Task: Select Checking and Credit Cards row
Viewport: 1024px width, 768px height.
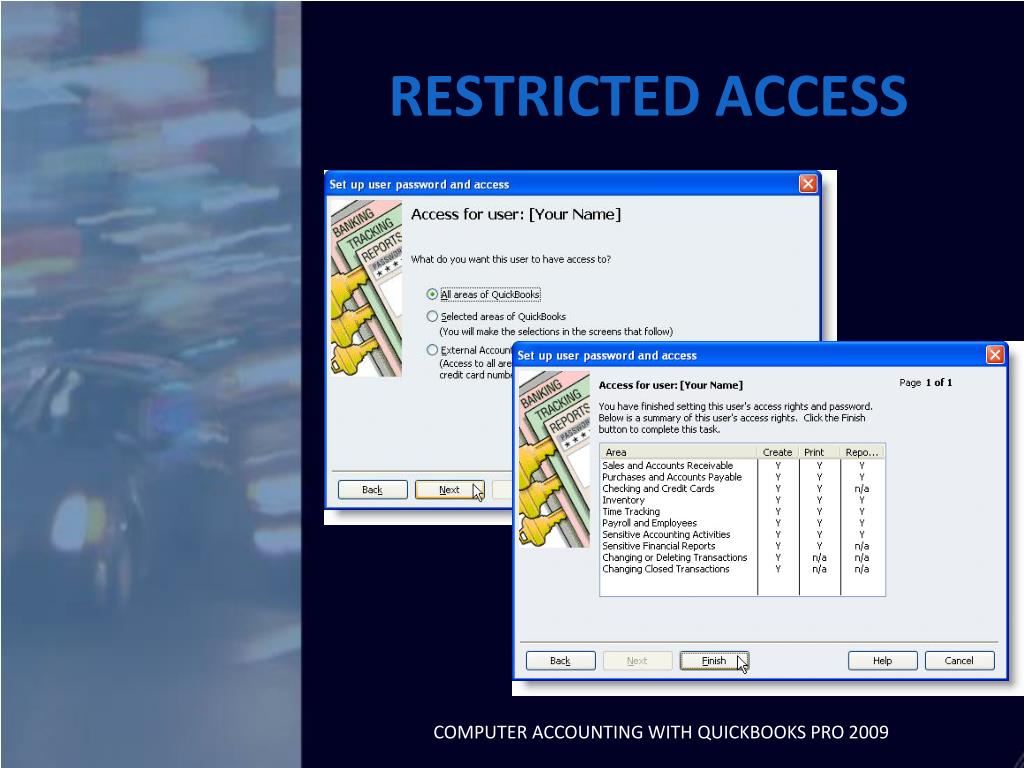Action: [743, 488]
